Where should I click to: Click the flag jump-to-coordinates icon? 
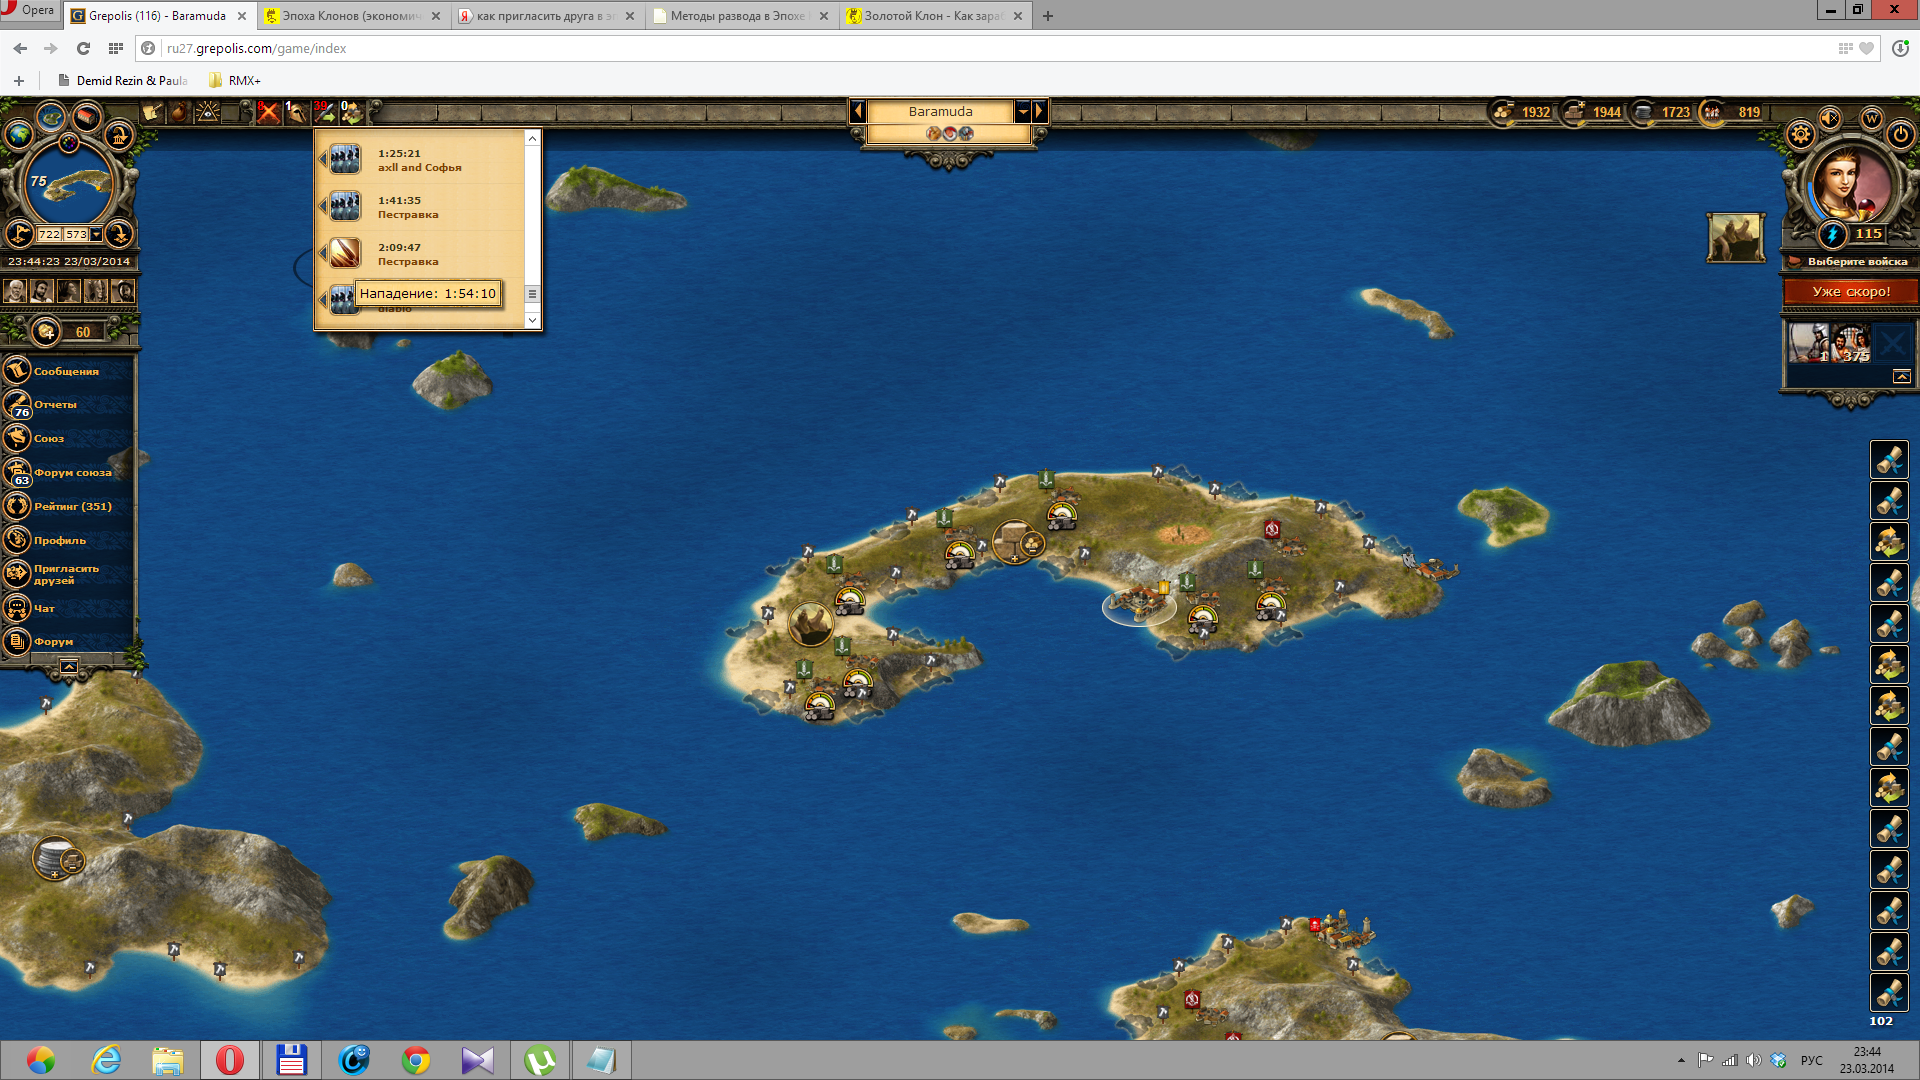[x=19, y=234]
